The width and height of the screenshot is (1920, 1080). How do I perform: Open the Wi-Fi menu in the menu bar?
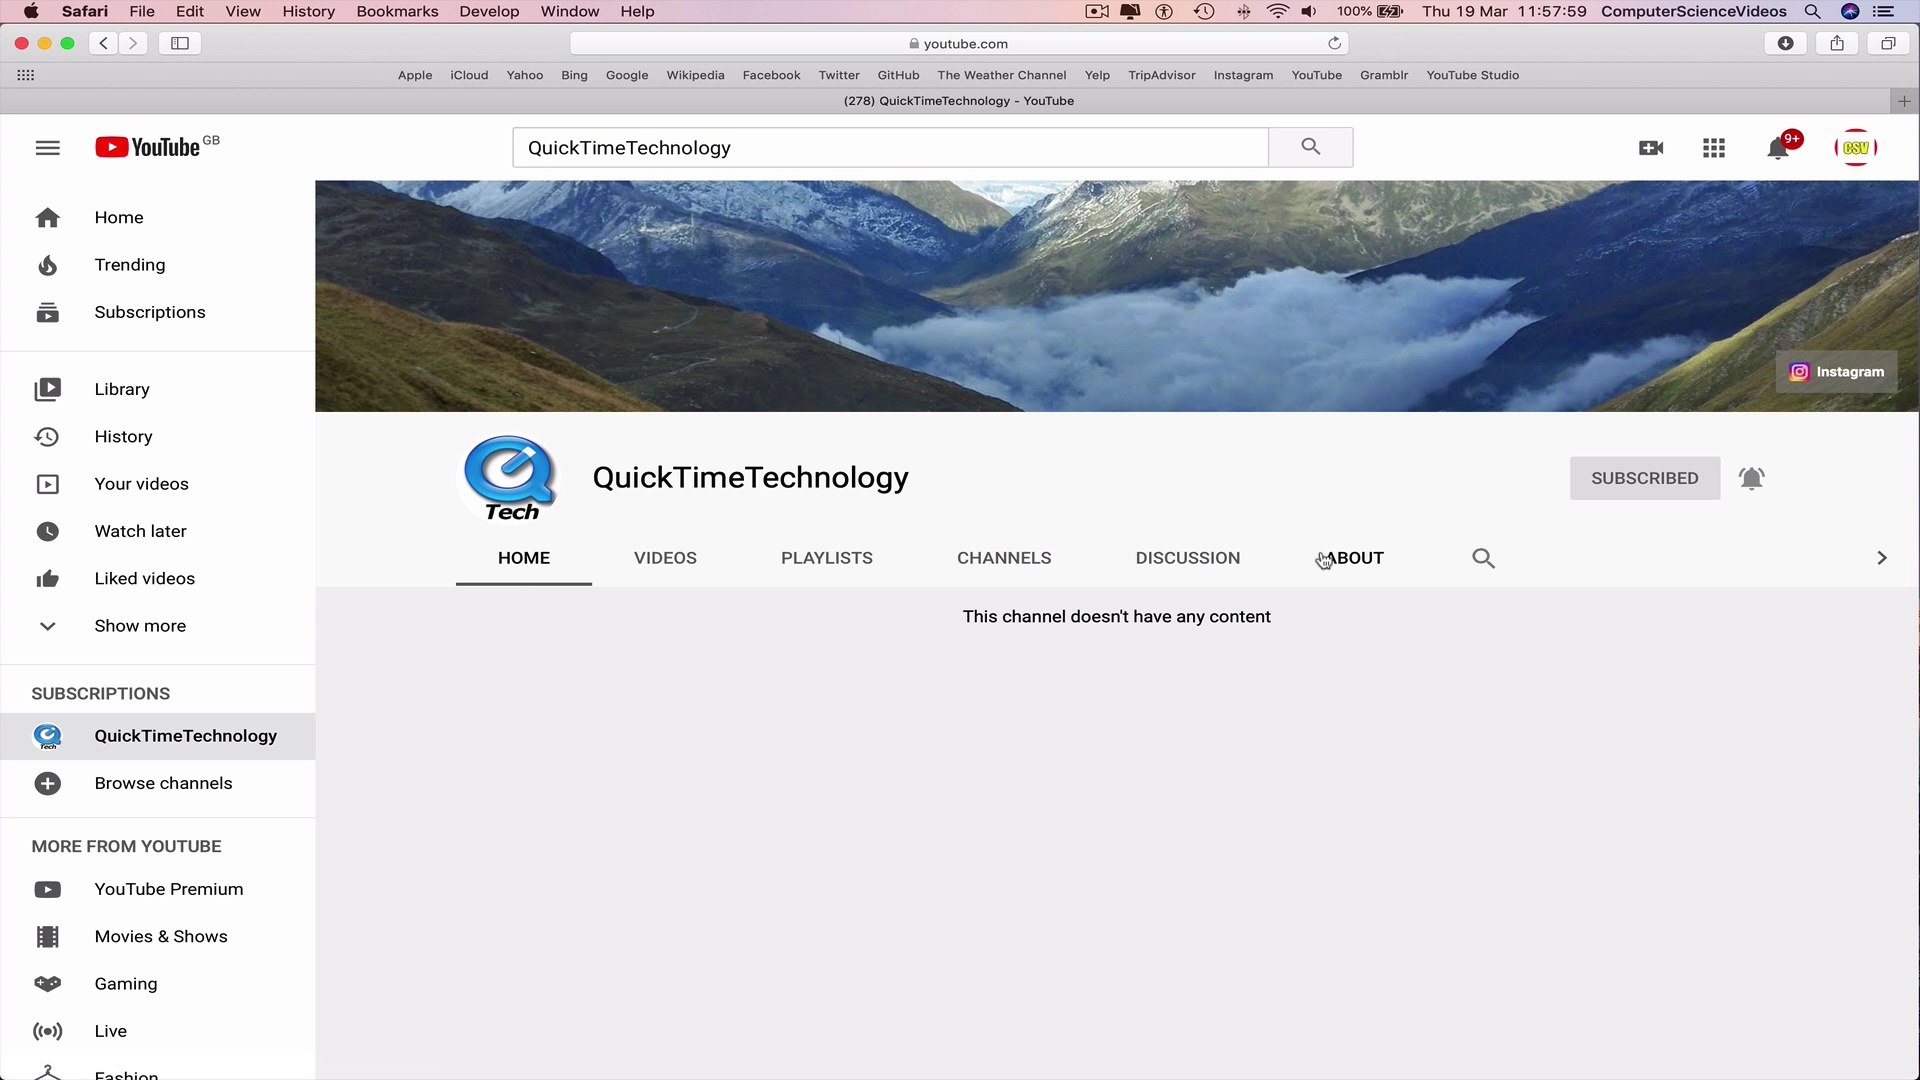(1278, 11)
